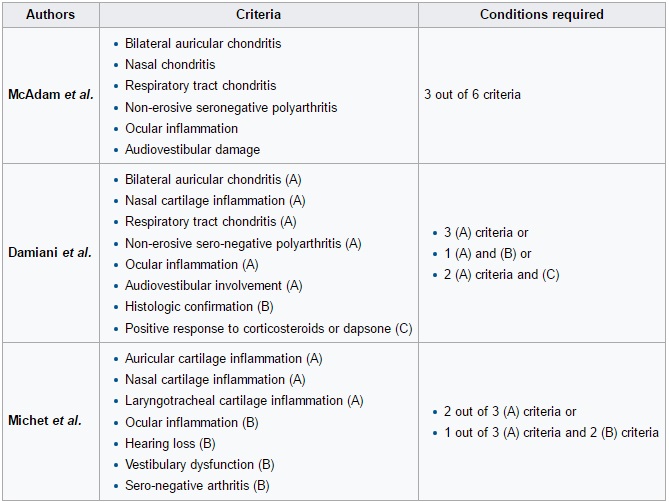Click the '2 out of 3 (A) criteria or' condition
The image size is (669, 502).
coord(510,411)
